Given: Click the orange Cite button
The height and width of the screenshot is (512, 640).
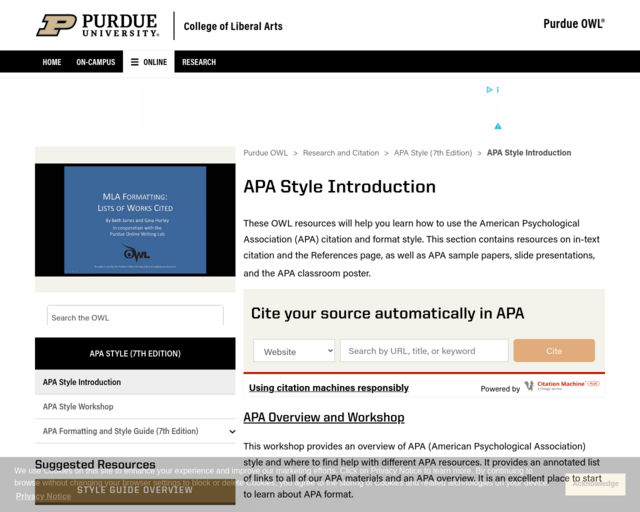Looking at the screenshot, I should [x=554, y=351].
